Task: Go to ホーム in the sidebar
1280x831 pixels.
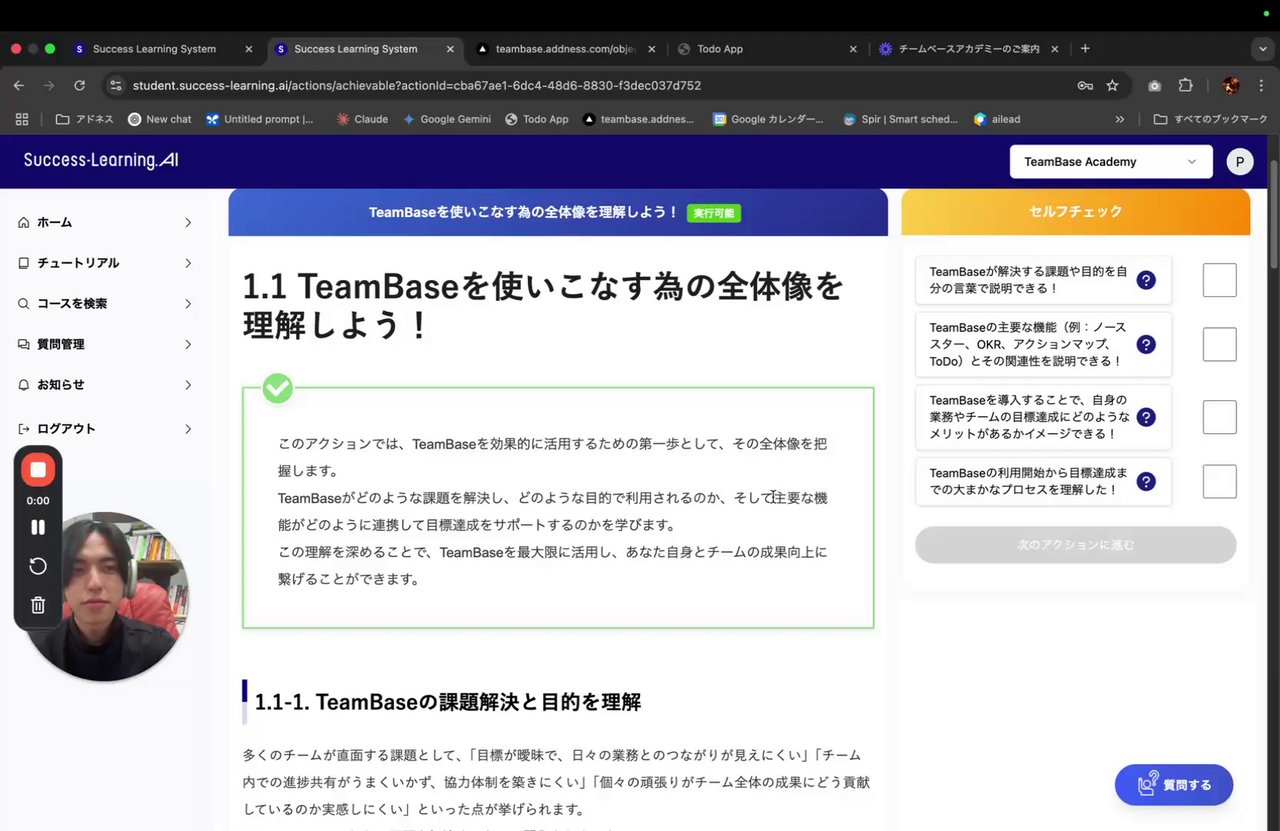Action: [54, 222]
